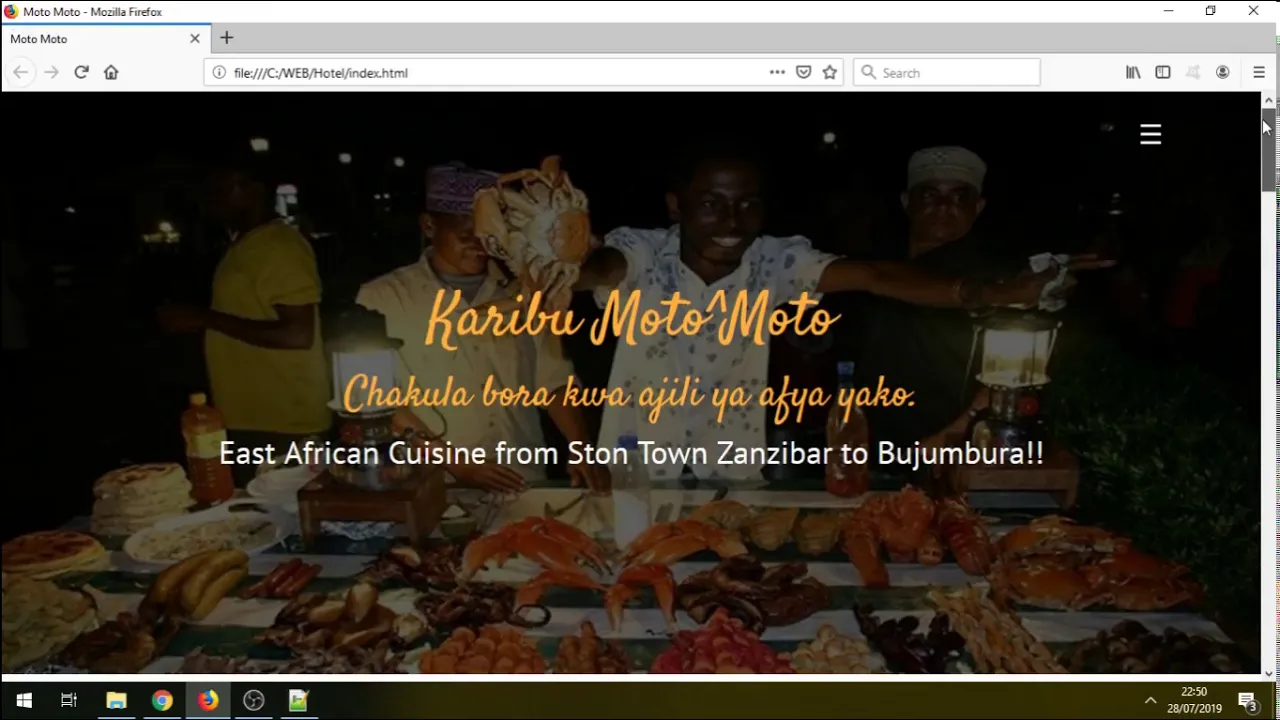Open Windows notification center
This screenshot has width=1280, height=720.
coord(1248,701)
